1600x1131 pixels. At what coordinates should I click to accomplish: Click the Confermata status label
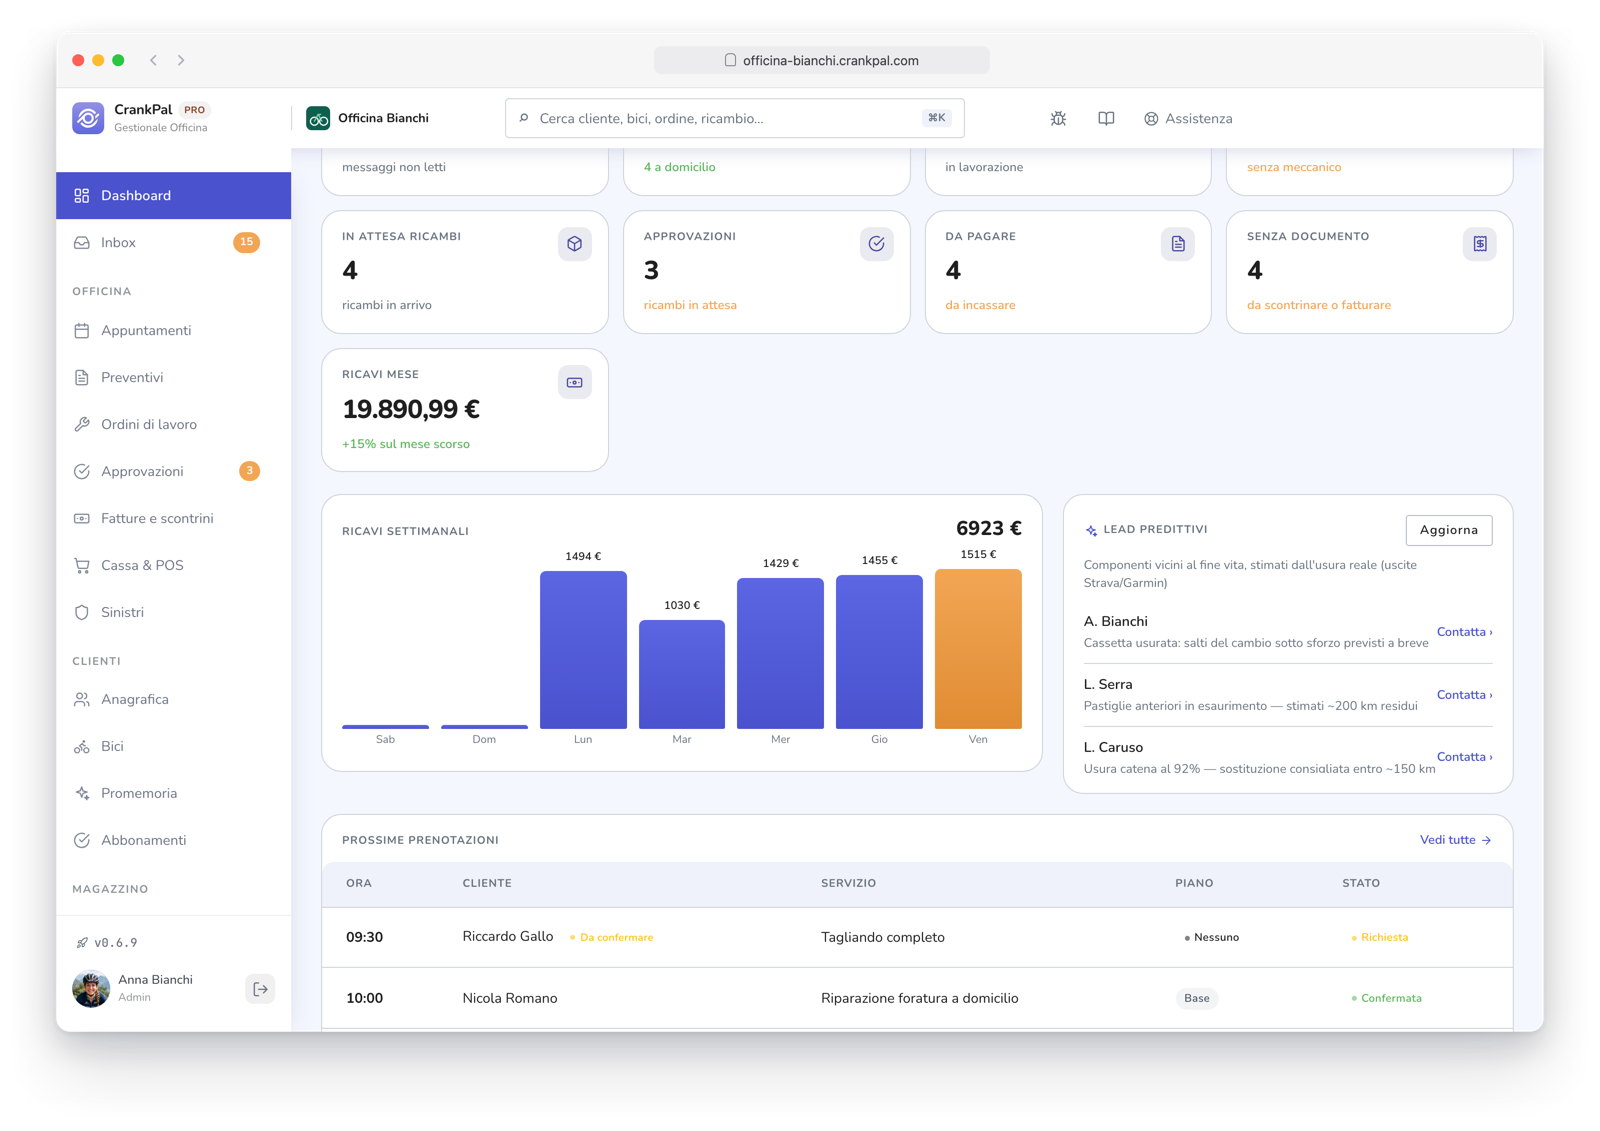point(1386,998)
